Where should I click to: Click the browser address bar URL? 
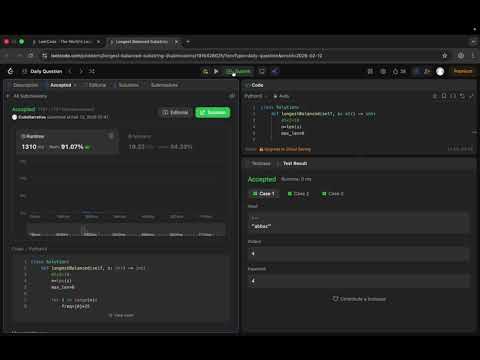coord(187,56)
